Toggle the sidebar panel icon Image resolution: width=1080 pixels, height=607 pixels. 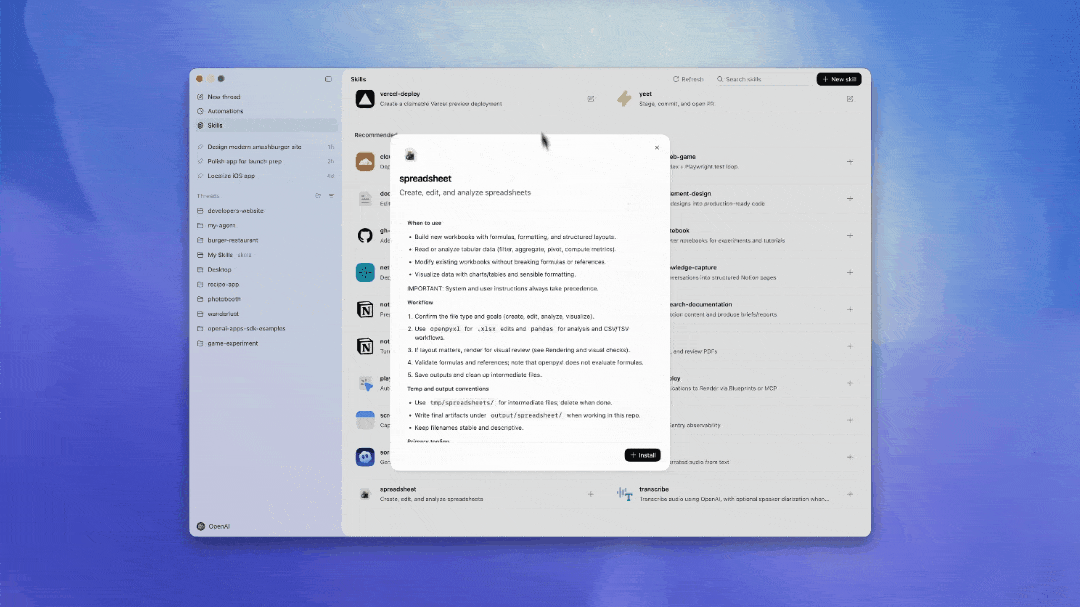click(329, 79)
